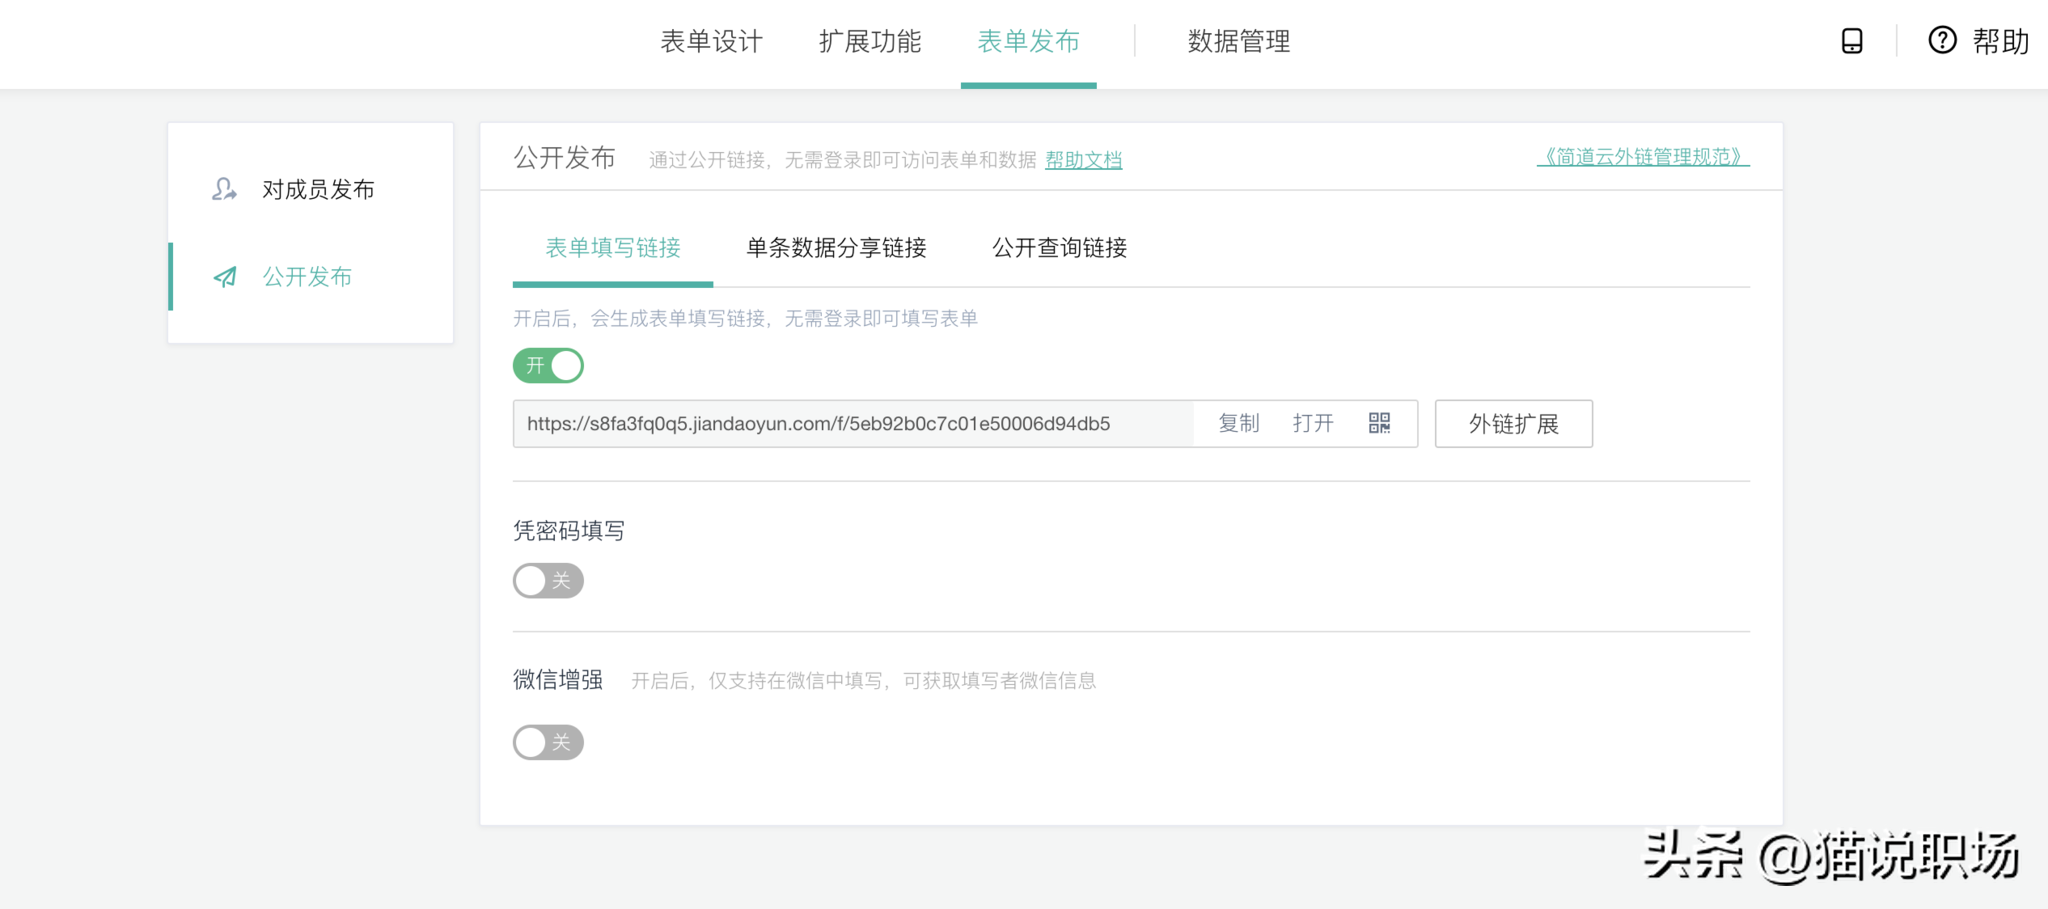The width and height of the screenshot is (2048, 909).
Task: Click the paper plane public publish icon
Action: tap(225, 277)
